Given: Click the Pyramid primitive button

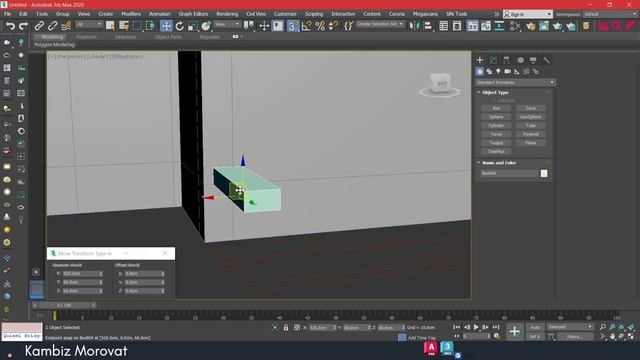Looking at the screenshot, I should point(531,134).
